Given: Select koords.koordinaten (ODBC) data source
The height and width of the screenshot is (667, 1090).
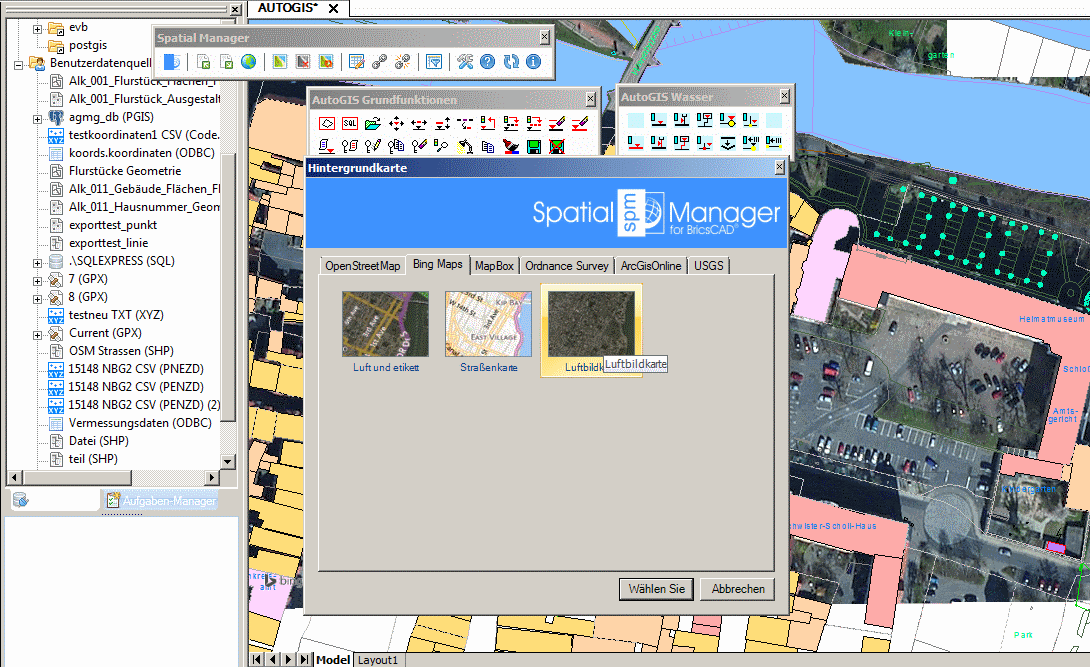Looking at the screenshot, I should pos(142,153).
